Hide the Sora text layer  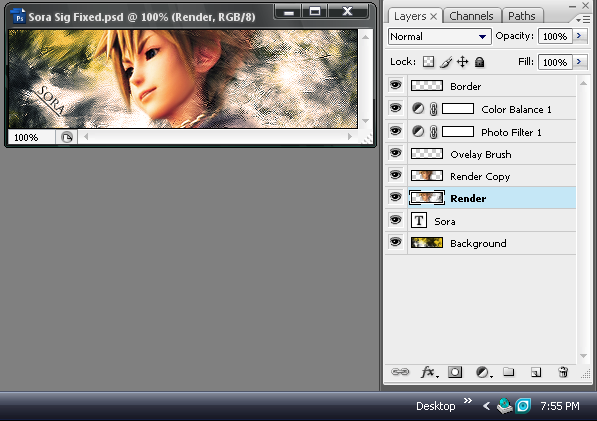click(x=396, y=220)
